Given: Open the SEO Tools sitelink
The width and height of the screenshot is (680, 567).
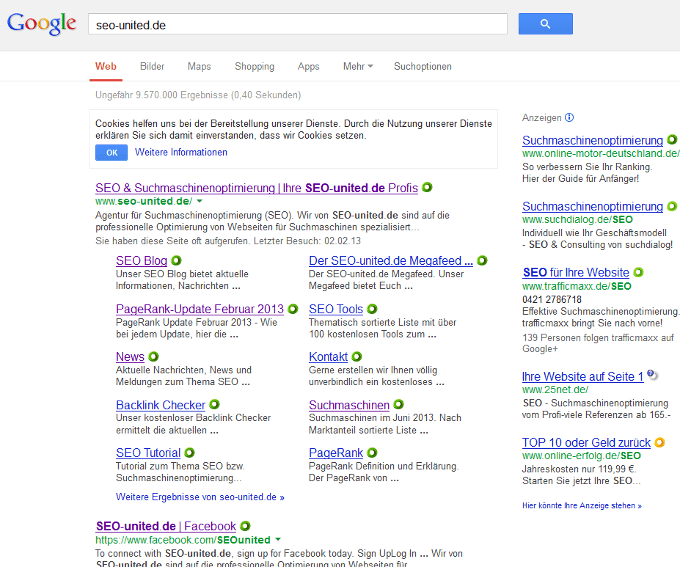Looking at the screenshot, I should point(336,309).
